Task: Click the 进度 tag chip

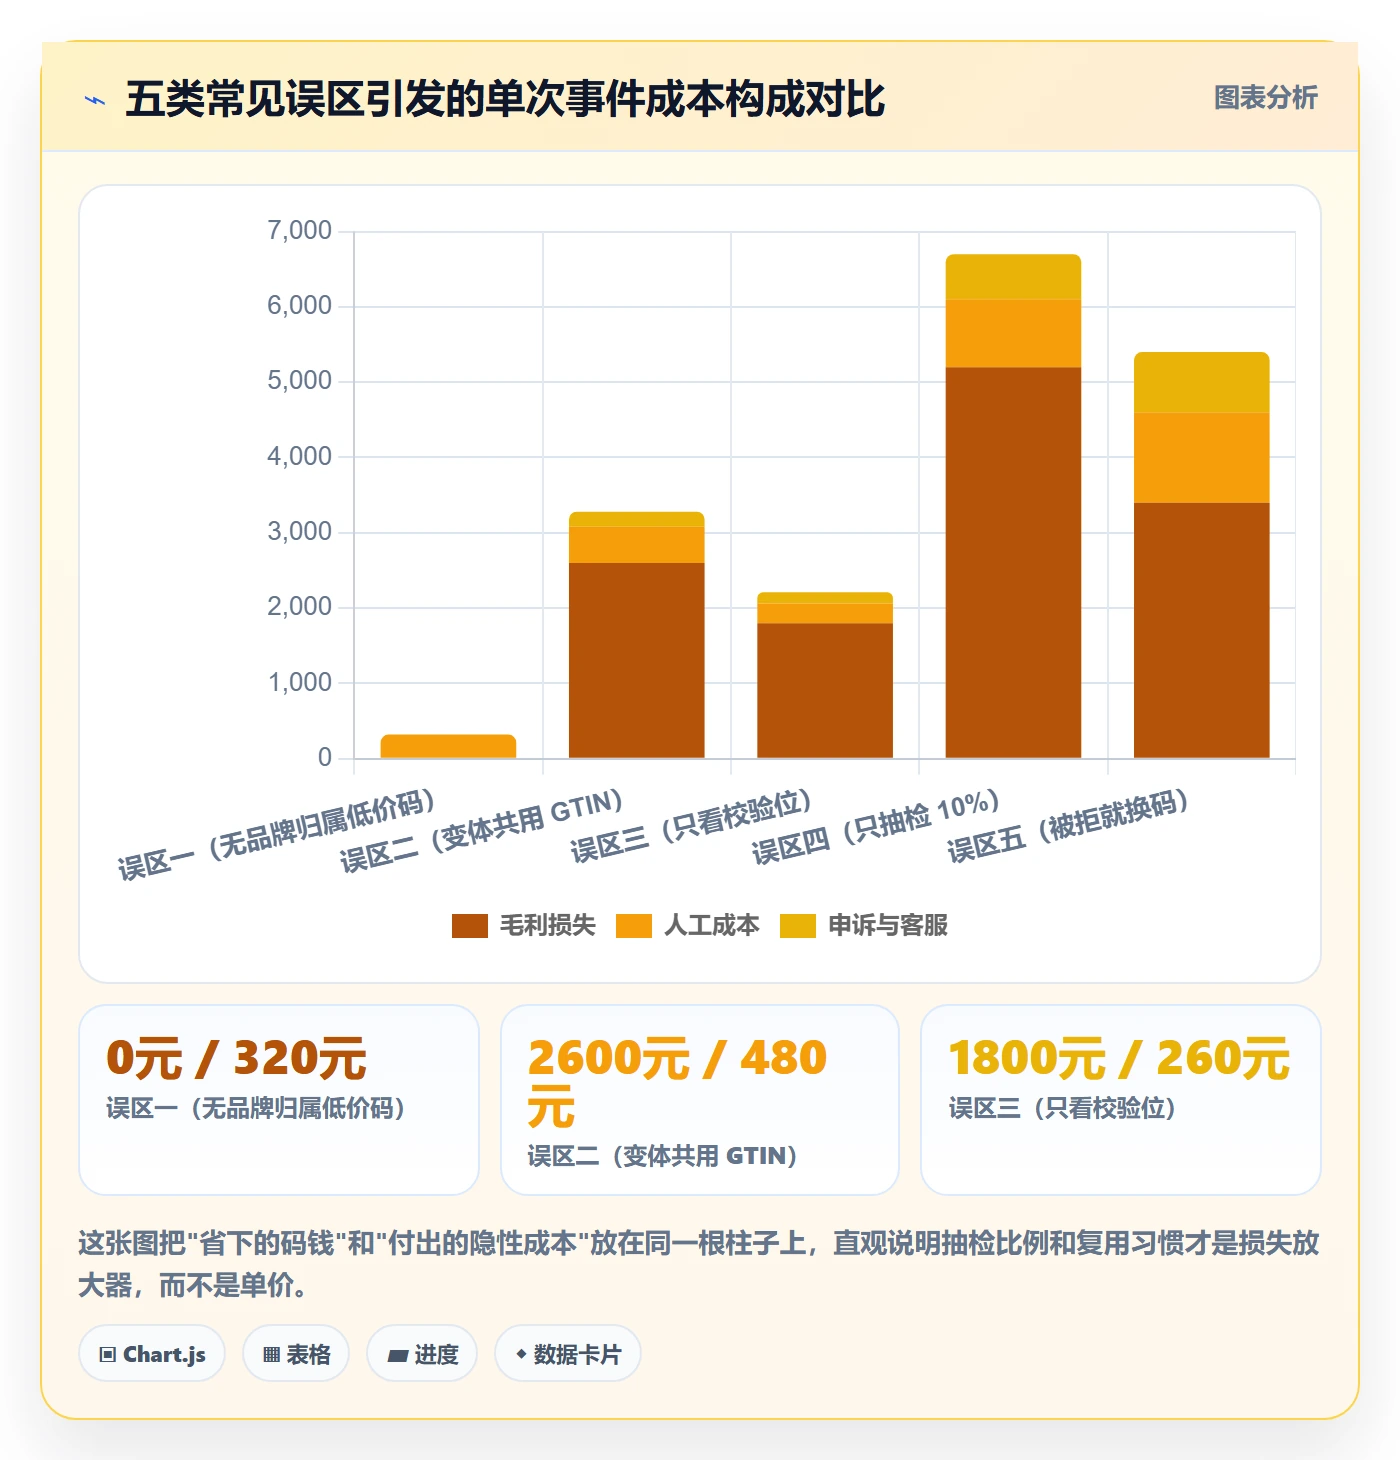Action: point(422,1354)
